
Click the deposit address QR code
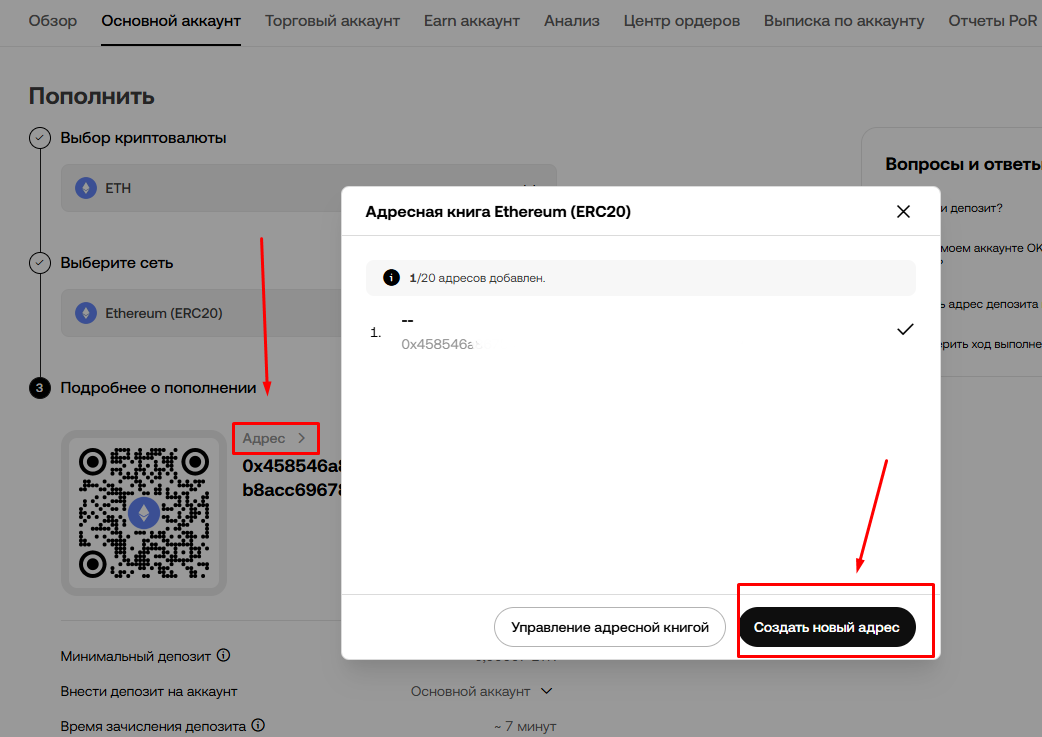(x=144, y=512)
